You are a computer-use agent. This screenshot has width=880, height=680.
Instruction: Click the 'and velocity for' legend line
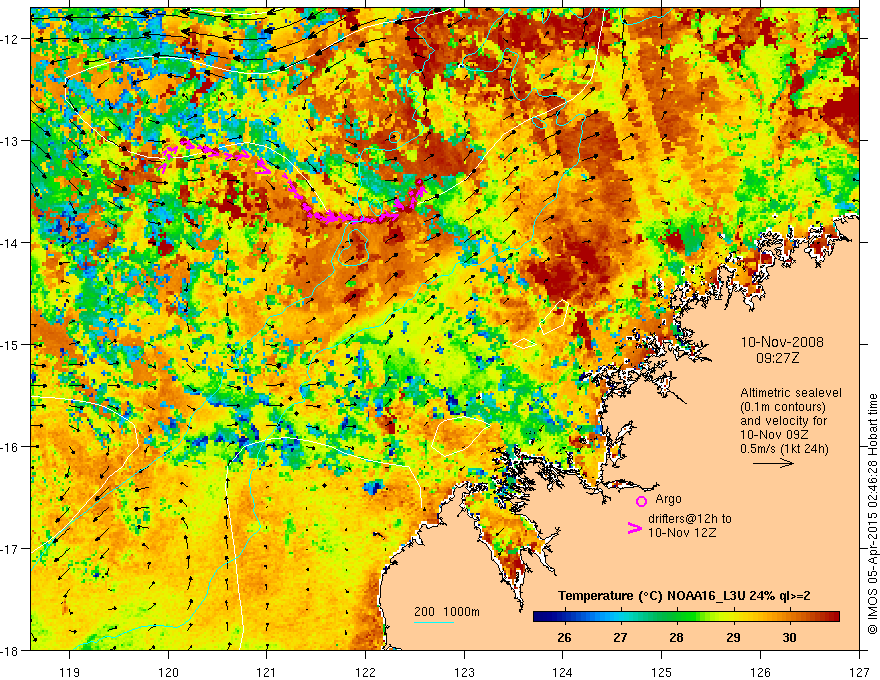[x=783, y=421]
